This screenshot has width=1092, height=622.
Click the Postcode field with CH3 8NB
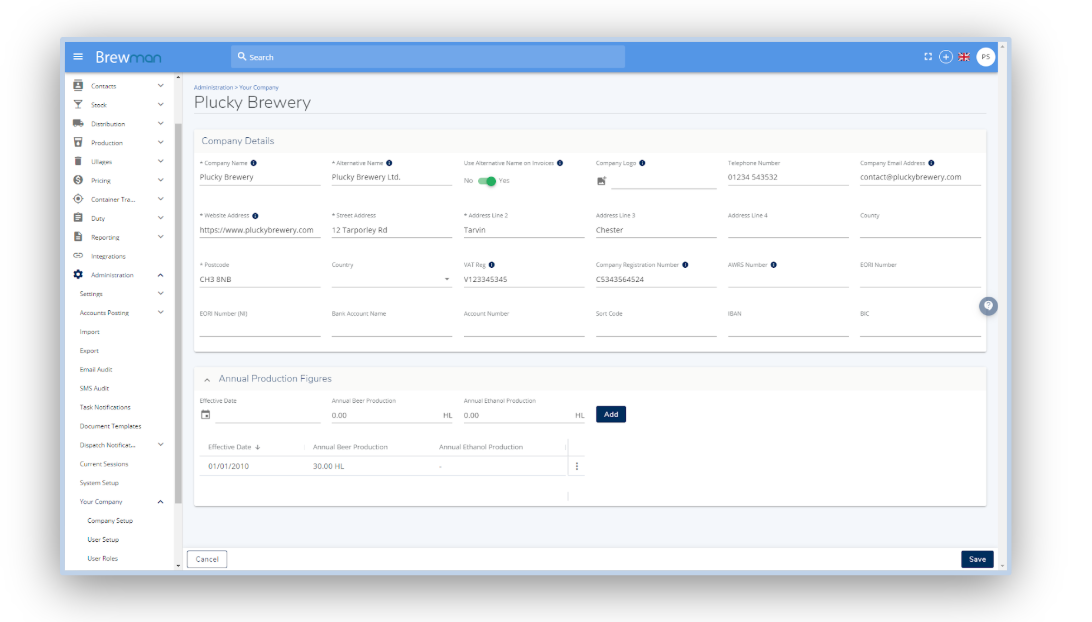pyautogui.click(x=259, y=279)
